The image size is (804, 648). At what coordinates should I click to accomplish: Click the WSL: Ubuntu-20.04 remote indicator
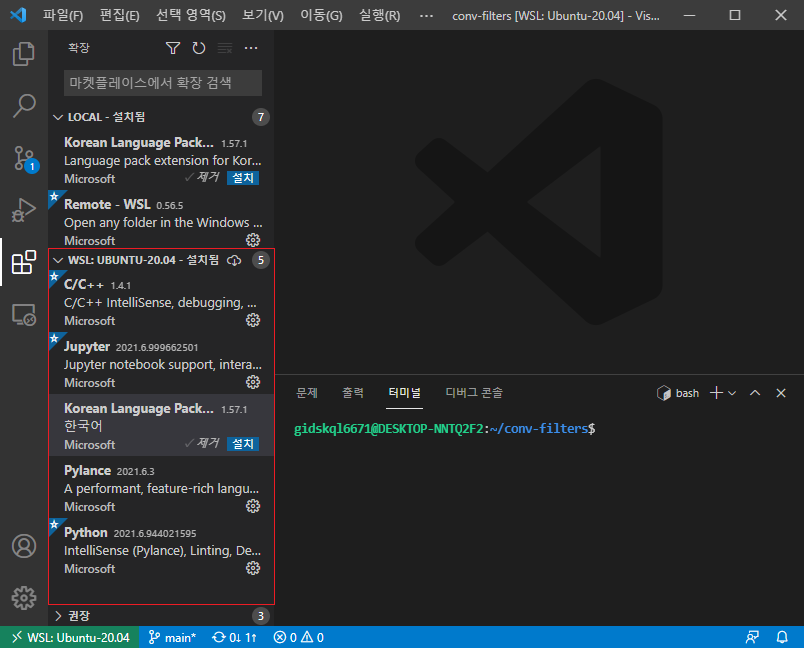tap(69, 636)
